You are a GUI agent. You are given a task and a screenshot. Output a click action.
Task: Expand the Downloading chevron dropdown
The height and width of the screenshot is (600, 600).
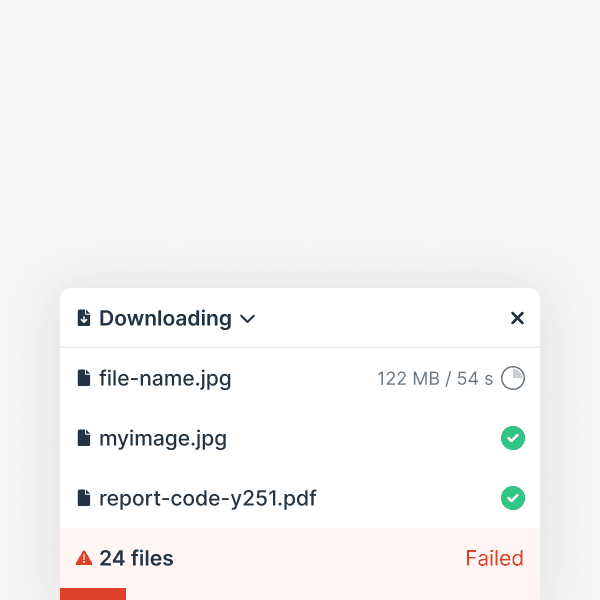(248, 319)
